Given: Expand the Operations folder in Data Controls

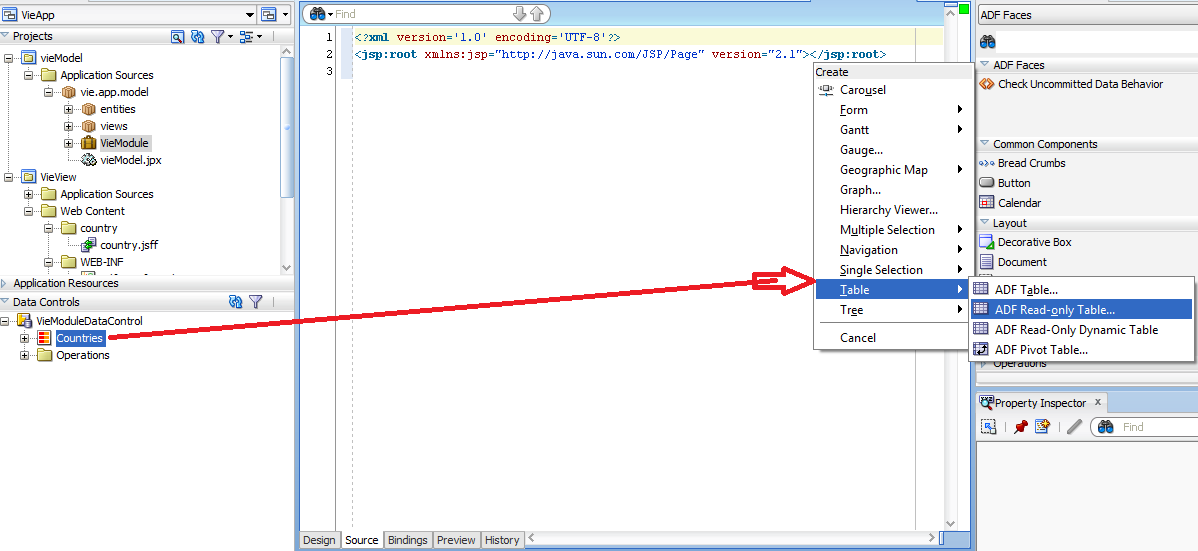Looking at the screenshot, I should tap(24, 355).
